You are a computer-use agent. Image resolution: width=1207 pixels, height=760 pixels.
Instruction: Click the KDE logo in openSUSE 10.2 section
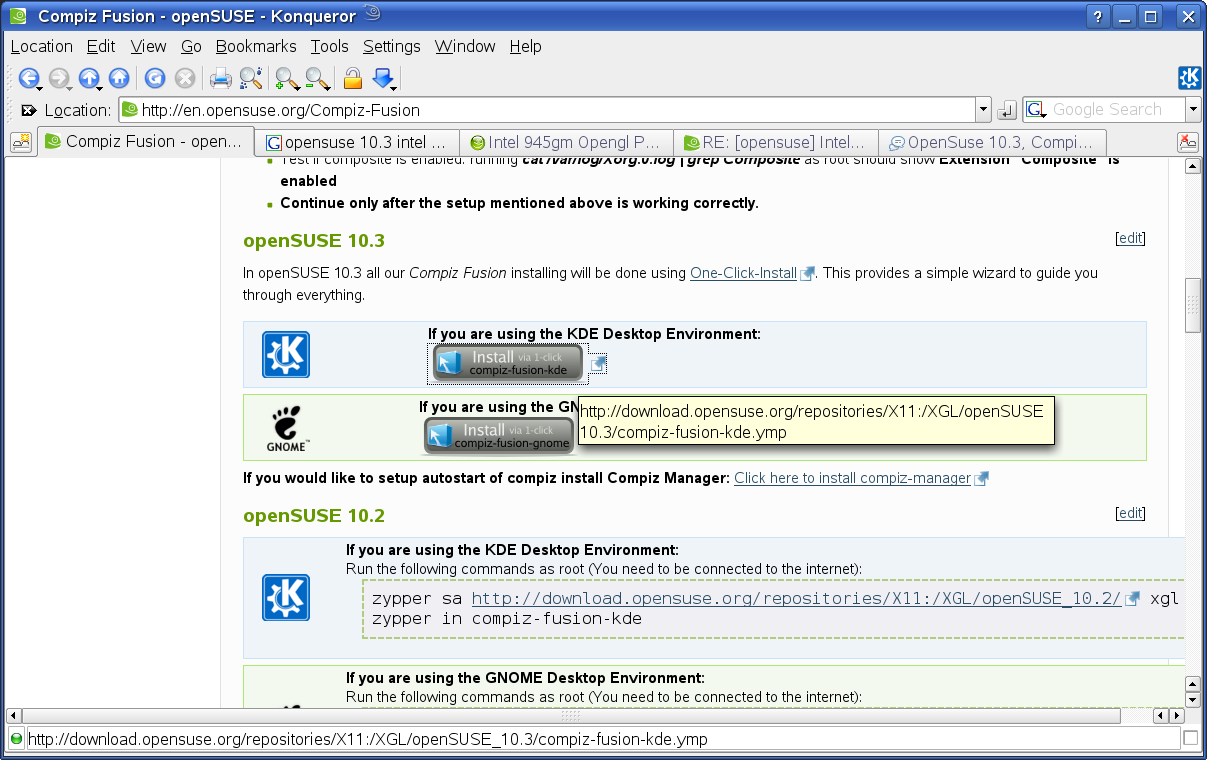coord(286,598)
